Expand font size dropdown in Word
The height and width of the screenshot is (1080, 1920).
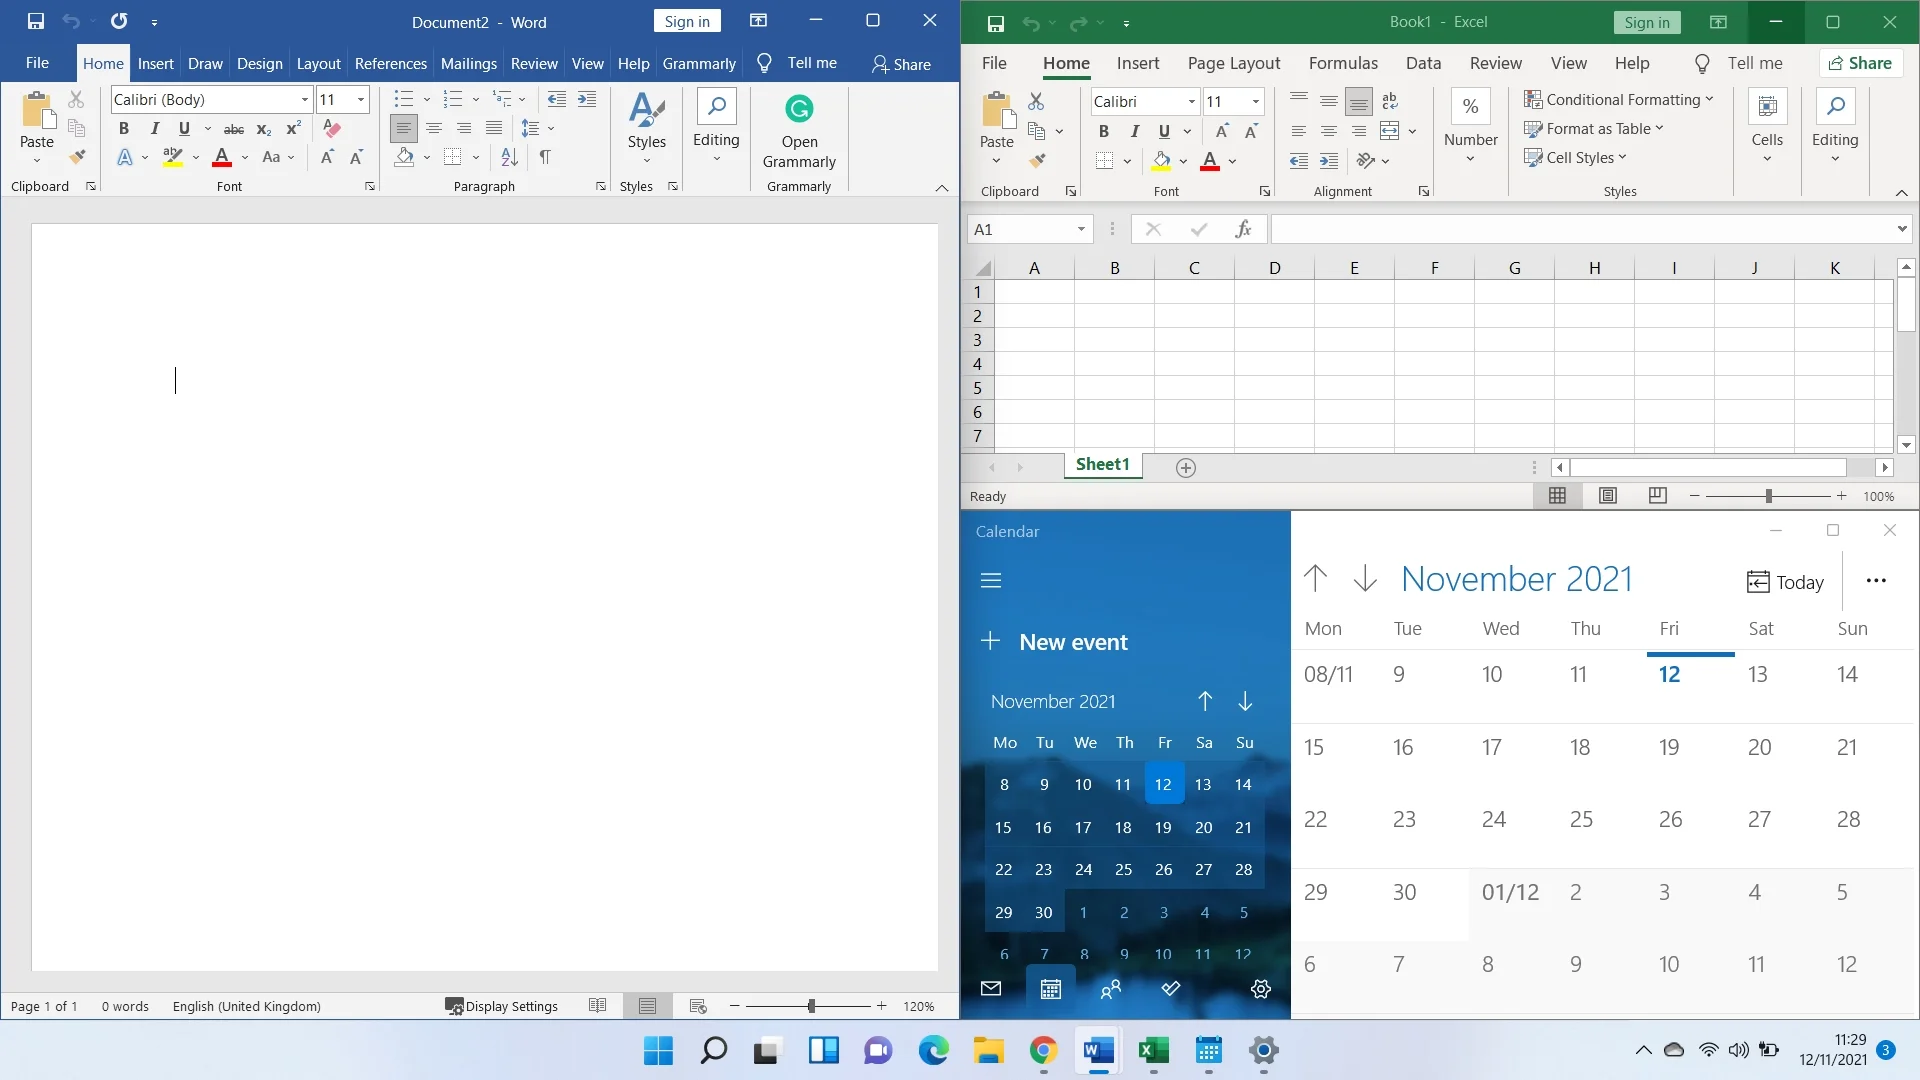[x=361, y=99]
